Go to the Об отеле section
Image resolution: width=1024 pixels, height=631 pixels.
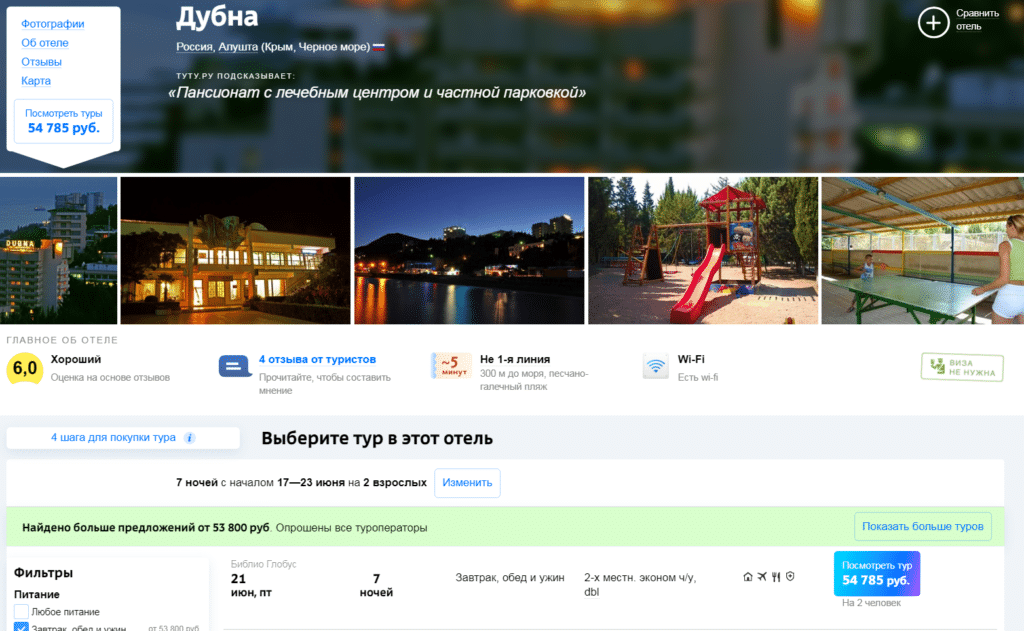pos(44,43)
